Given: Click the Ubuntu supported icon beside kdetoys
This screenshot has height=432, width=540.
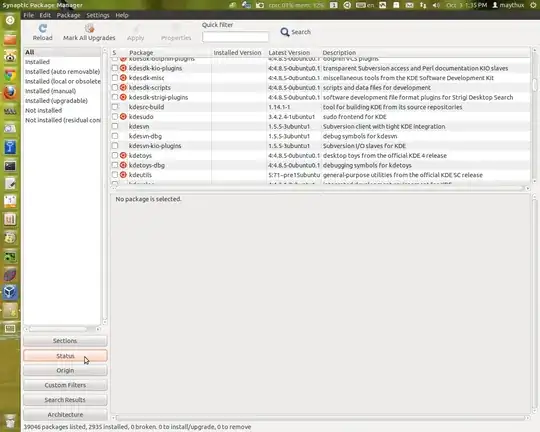Looking at the screenshot, I should [x=123, y=155].
